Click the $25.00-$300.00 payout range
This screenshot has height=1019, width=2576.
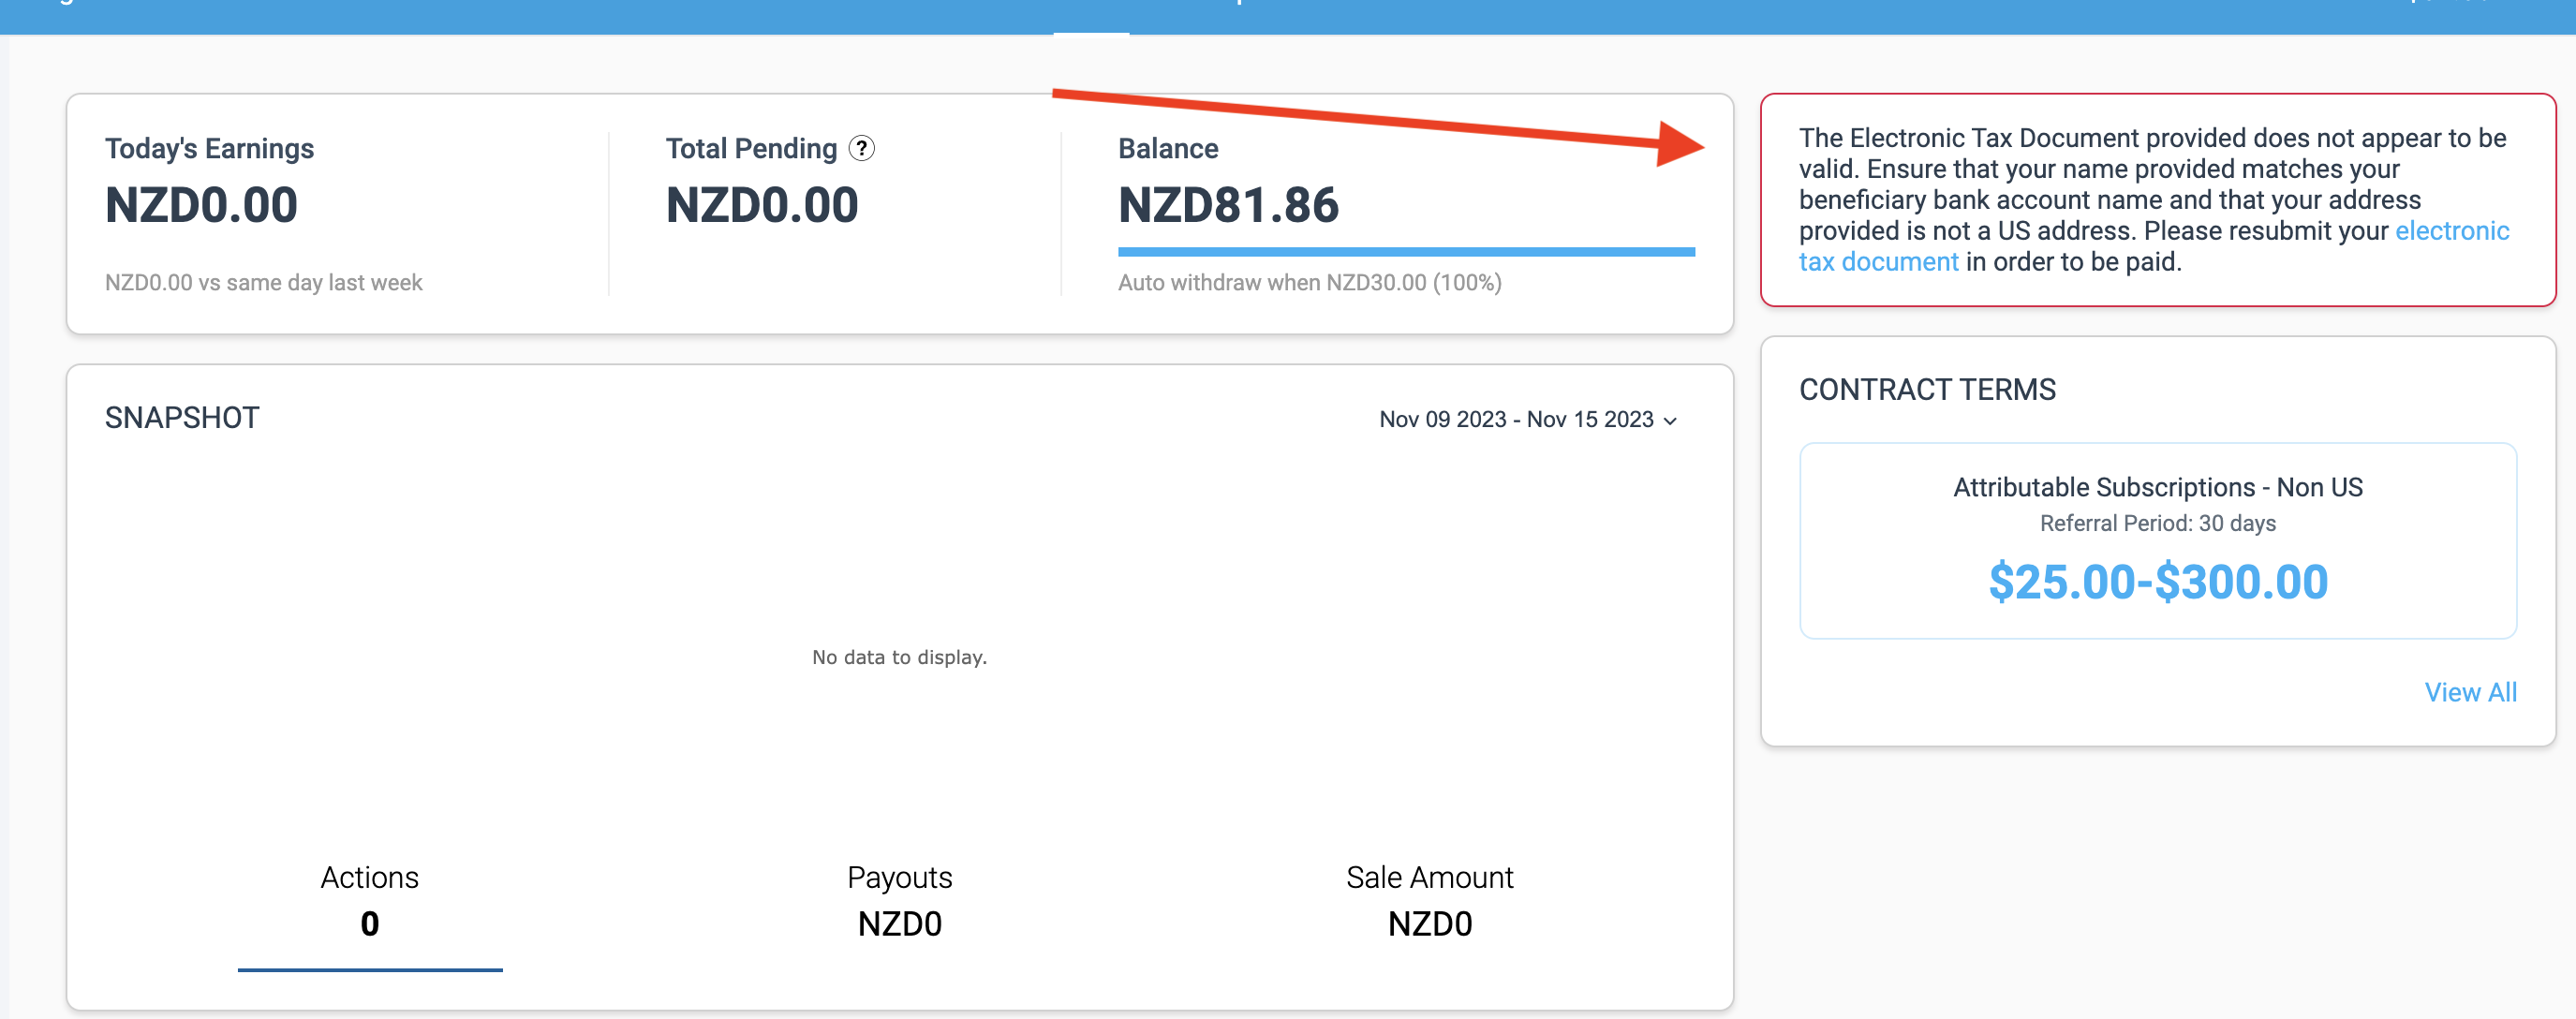point(2157,582)
